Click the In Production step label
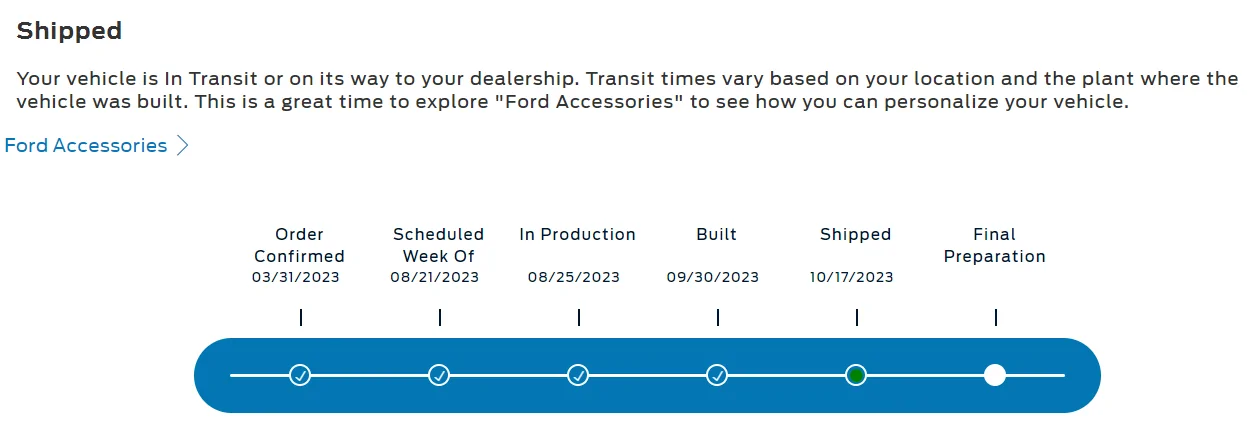1252x427 pixels. click(577, 235)
